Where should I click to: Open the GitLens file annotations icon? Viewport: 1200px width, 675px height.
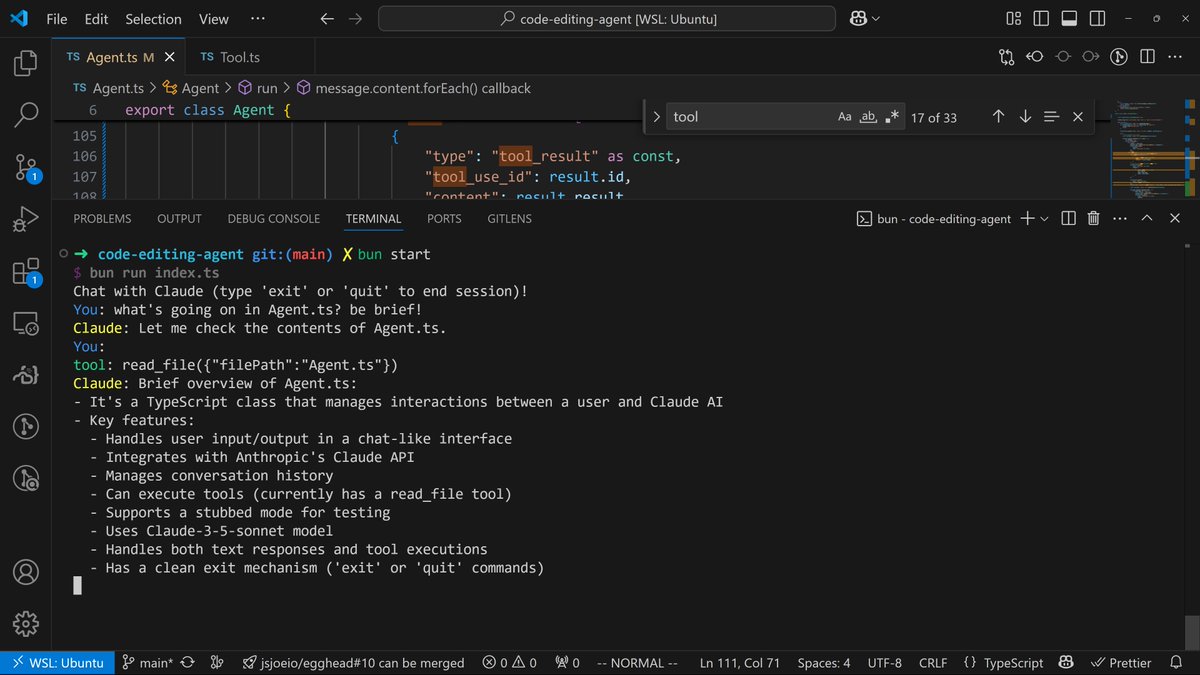[x=1120, y=57]
